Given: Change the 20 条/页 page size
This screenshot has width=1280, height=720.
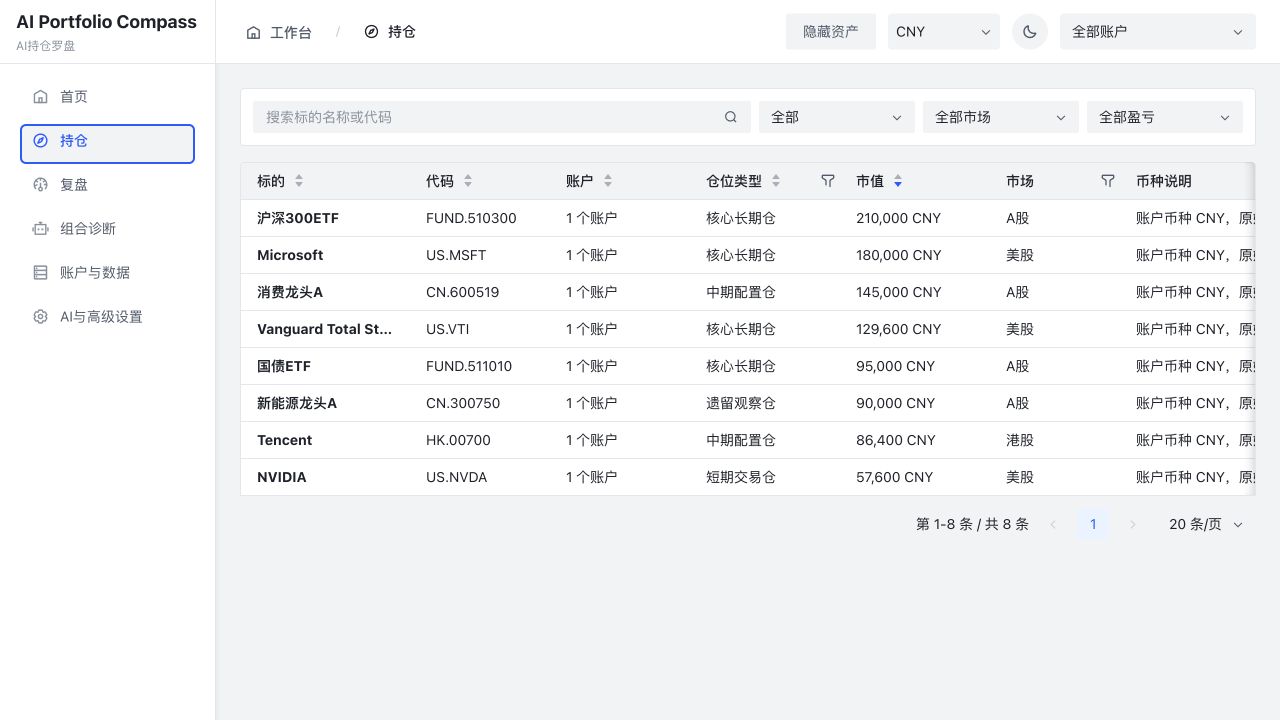Looking at the screenshot, I should coord(1205,524).
